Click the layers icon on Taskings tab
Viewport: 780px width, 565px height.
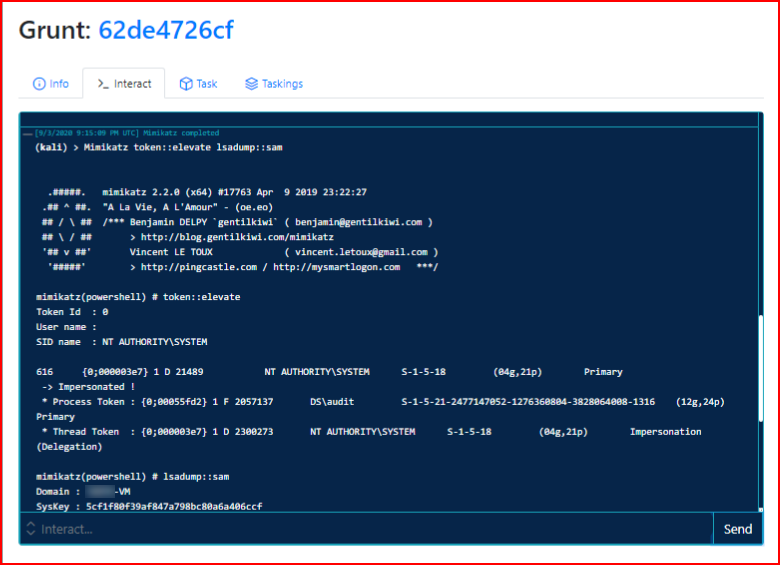pos(252,84)
